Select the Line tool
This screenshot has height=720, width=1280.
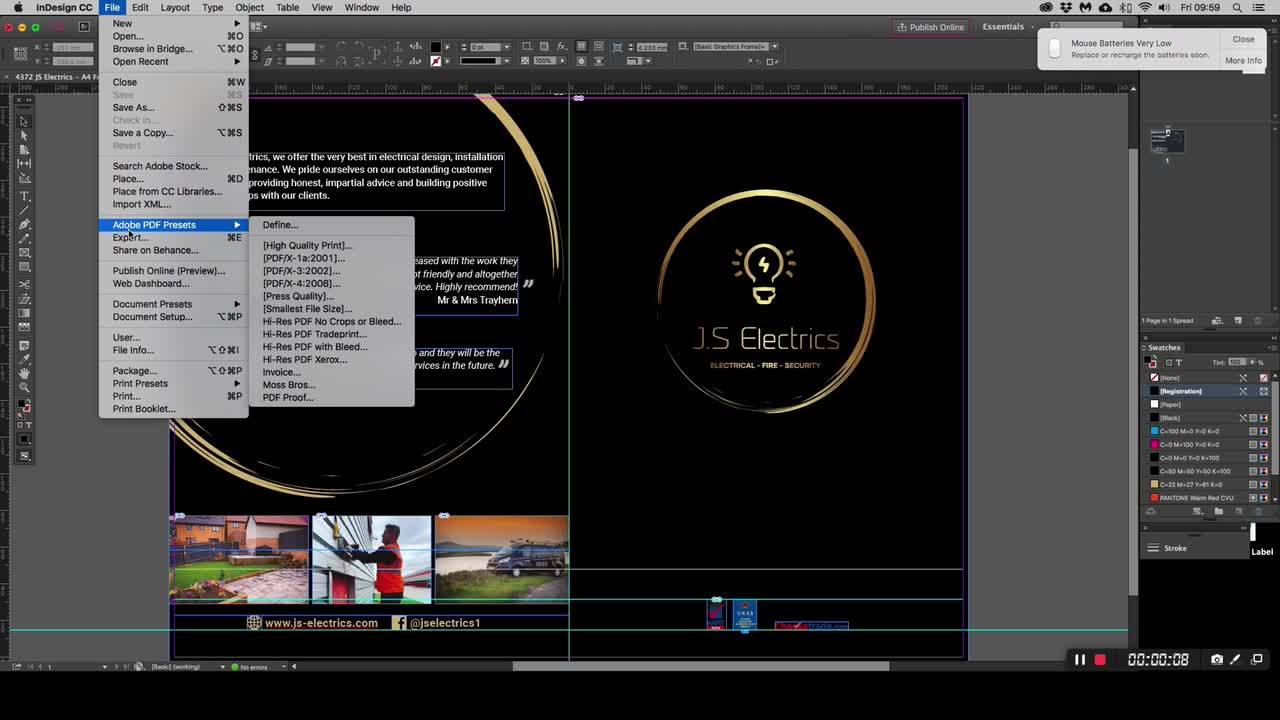(25, 210)
